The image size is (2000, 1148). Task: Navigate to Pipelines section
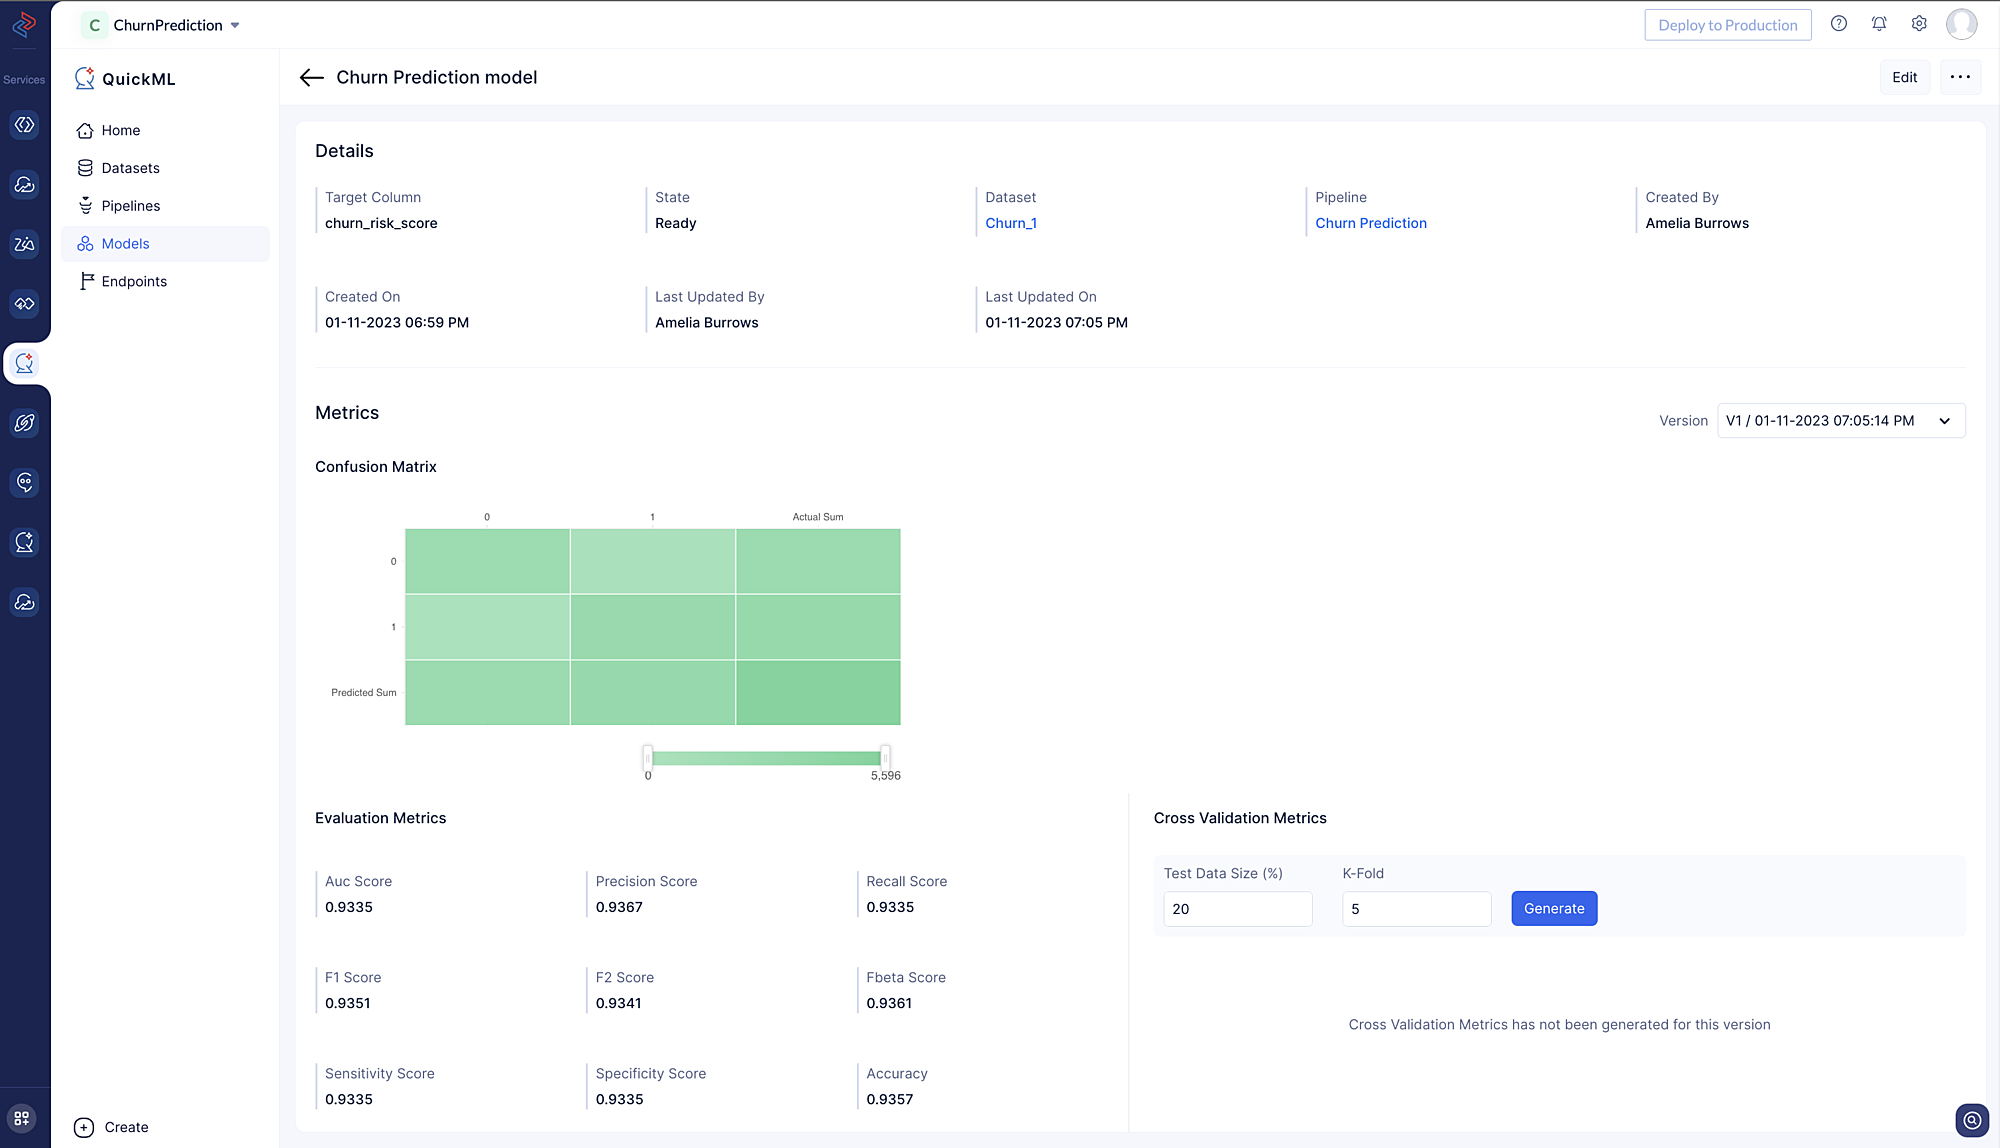coord(129,205)
